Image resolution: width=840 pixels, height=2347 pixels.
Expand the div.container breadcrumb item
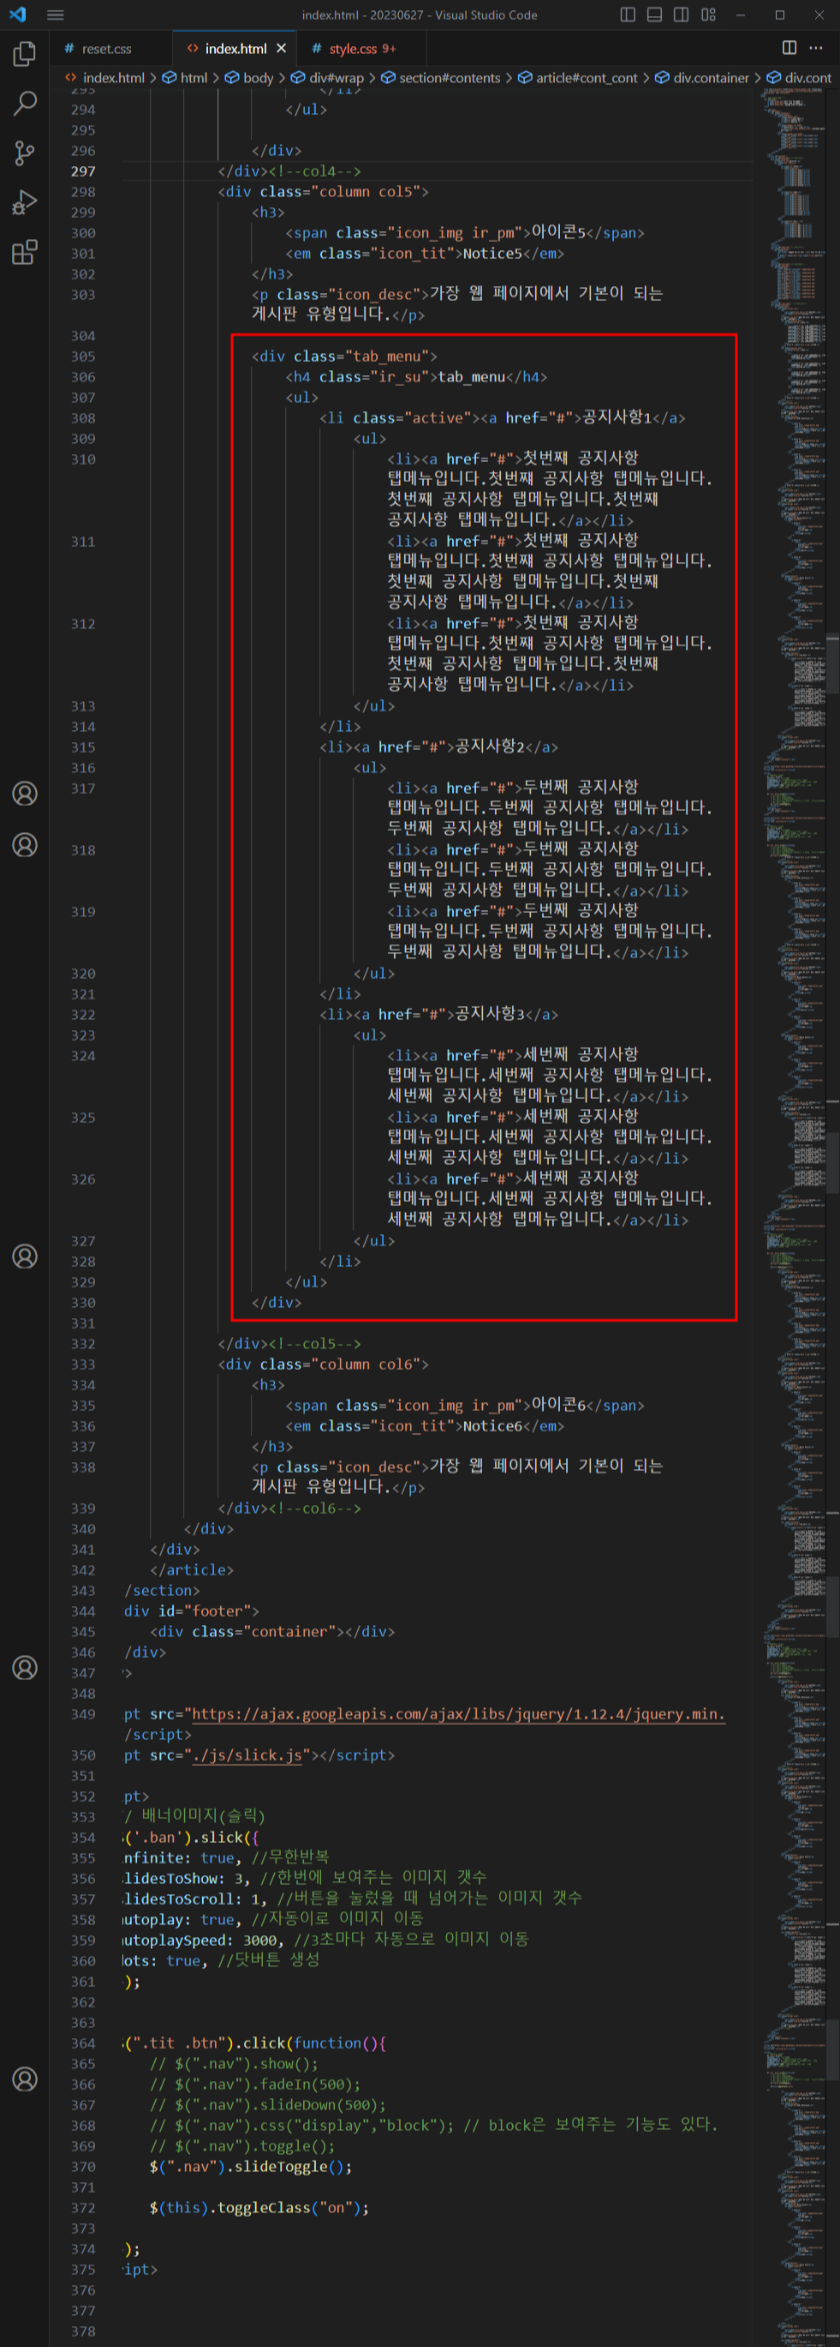tap(702, 78)
